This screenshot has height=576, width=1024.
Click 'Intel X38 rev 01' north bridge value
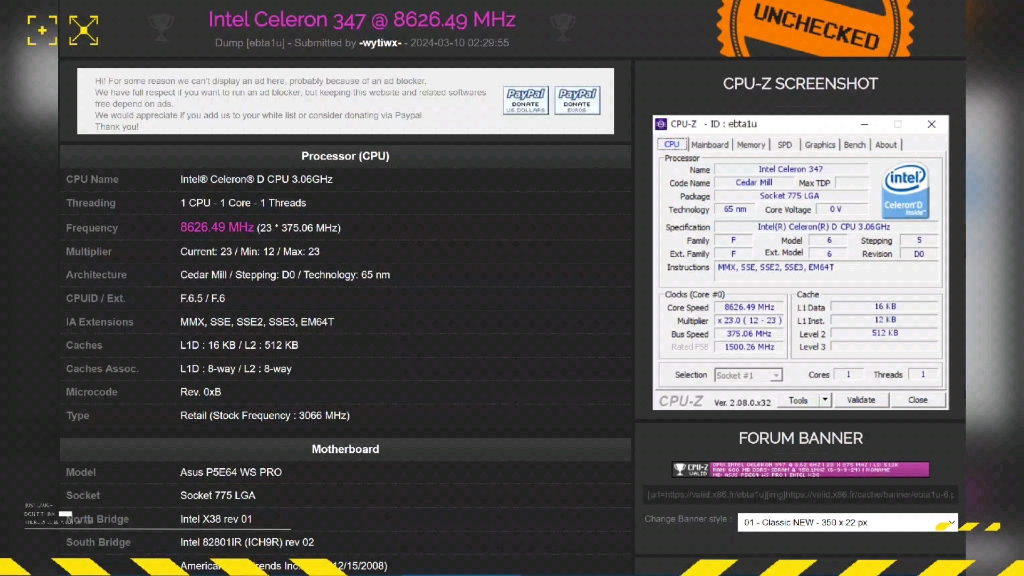[216, 519]
